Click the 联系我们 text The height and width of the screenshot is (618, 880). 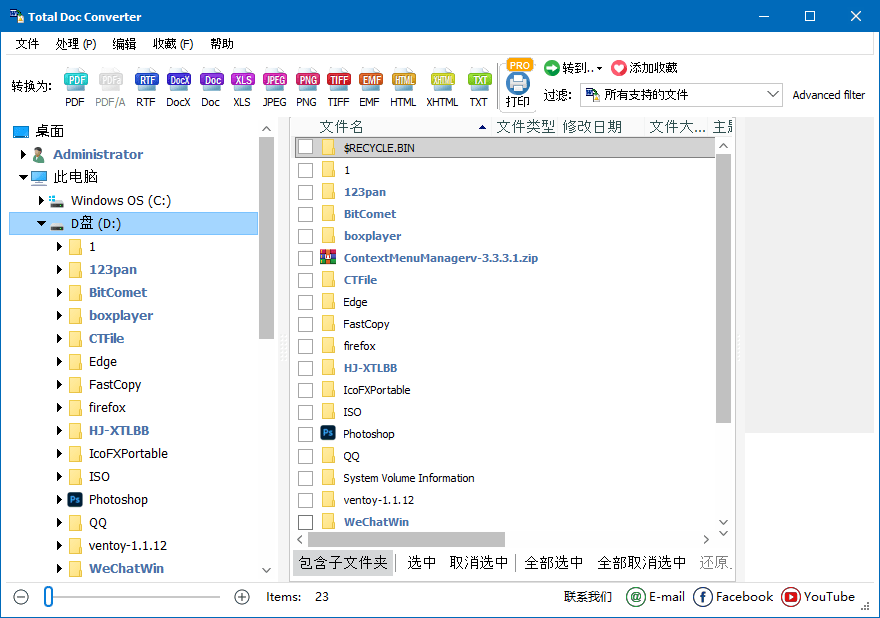click(x=588, y=597)
